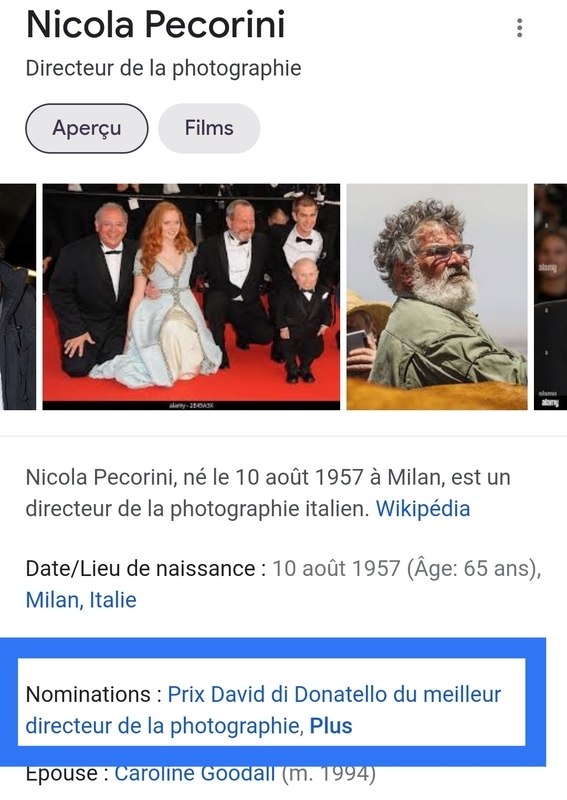
Task: Click the Nicola Pecorini title heading
Action: (x=155, y=24)
